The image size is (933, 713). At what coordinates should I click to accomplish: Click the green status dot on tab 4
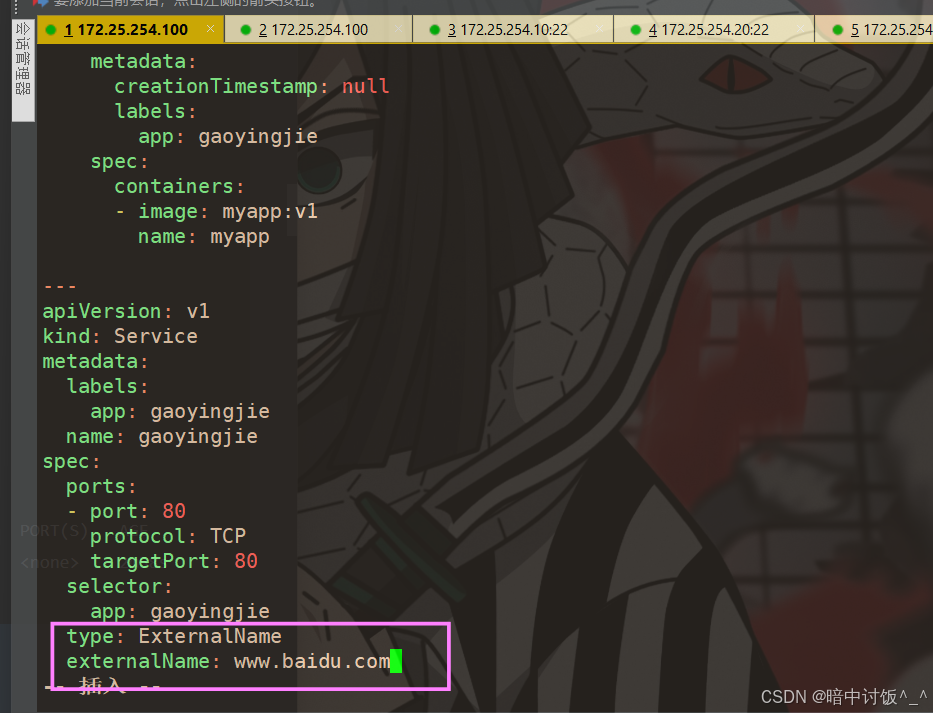(635, 30)
